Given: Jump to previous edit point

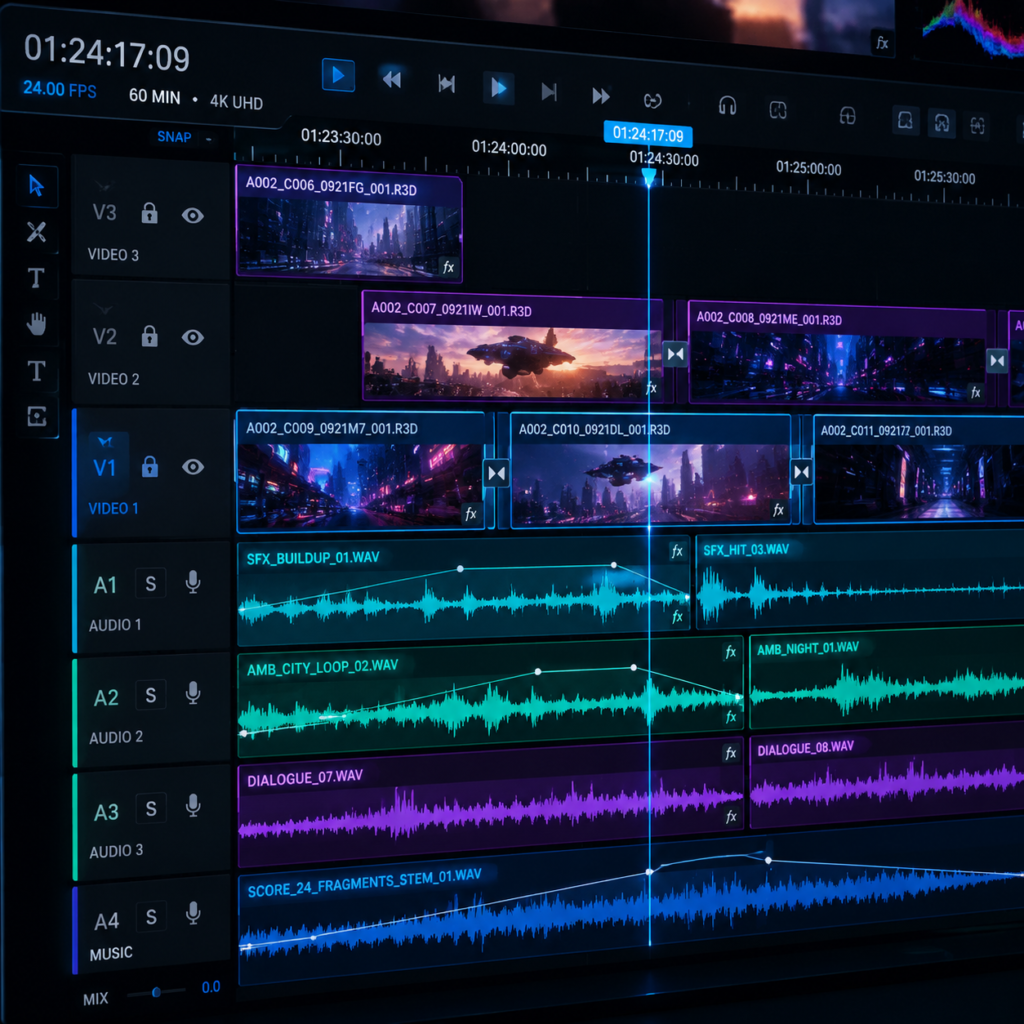Looking at the screenshot, I should pyautogui.click(x=447, y=84).
